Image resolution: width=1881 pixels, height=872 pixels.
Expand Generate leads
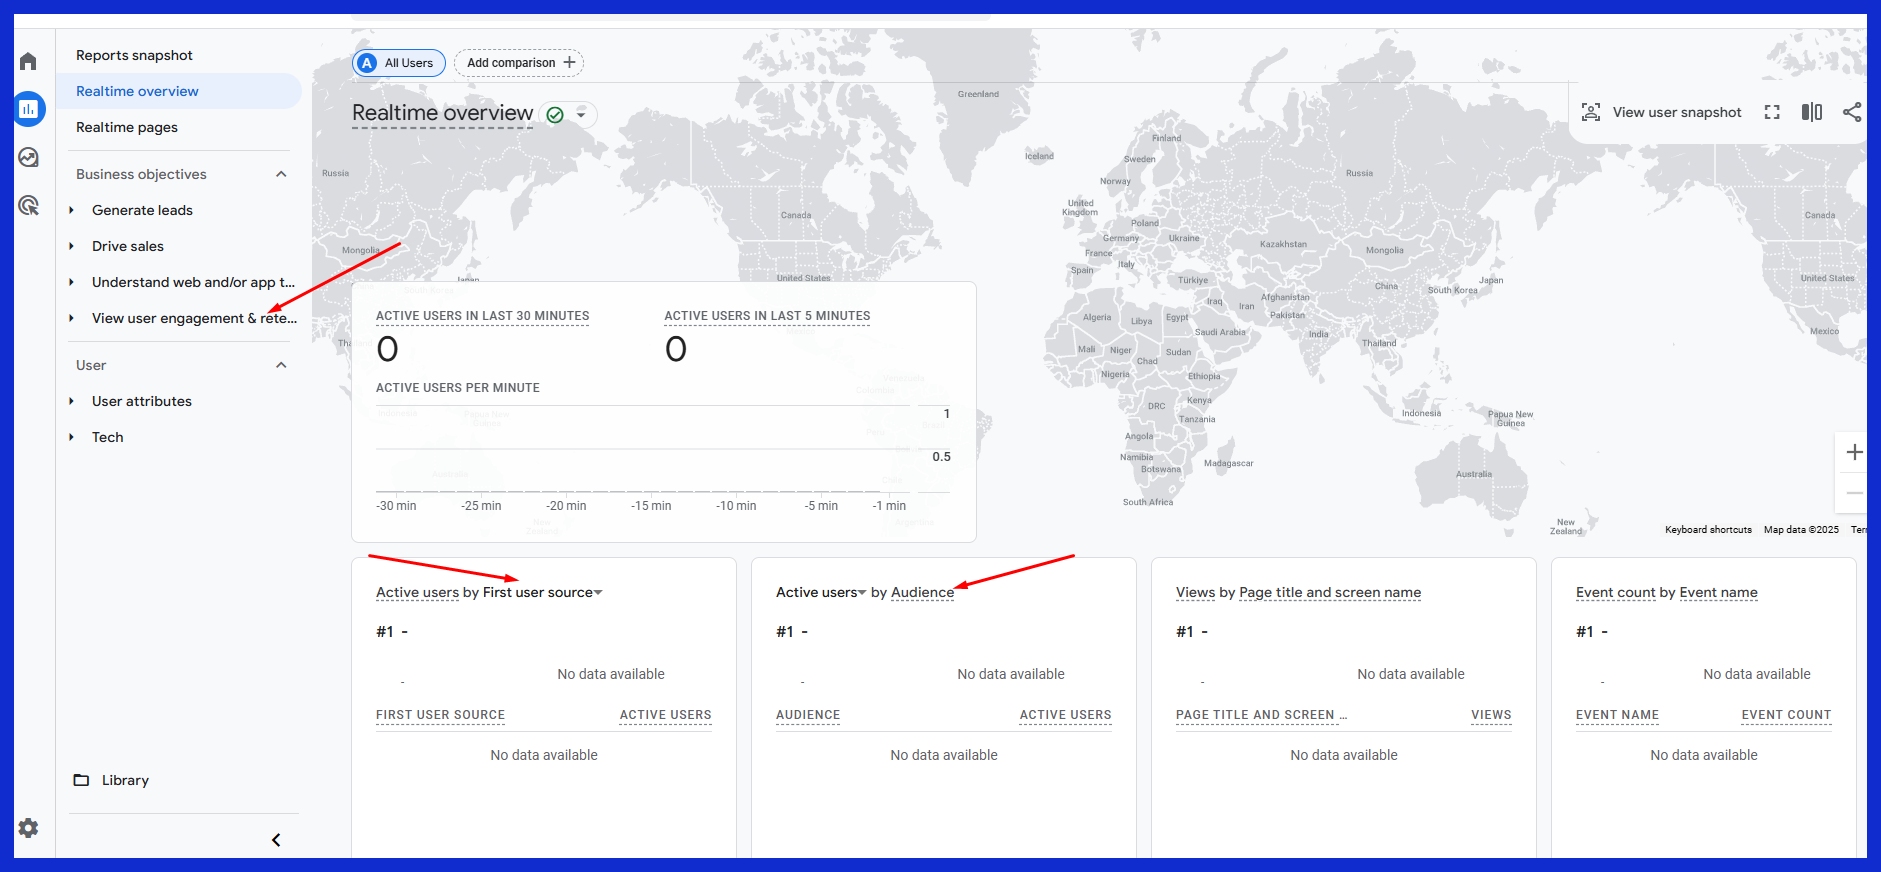71,210
